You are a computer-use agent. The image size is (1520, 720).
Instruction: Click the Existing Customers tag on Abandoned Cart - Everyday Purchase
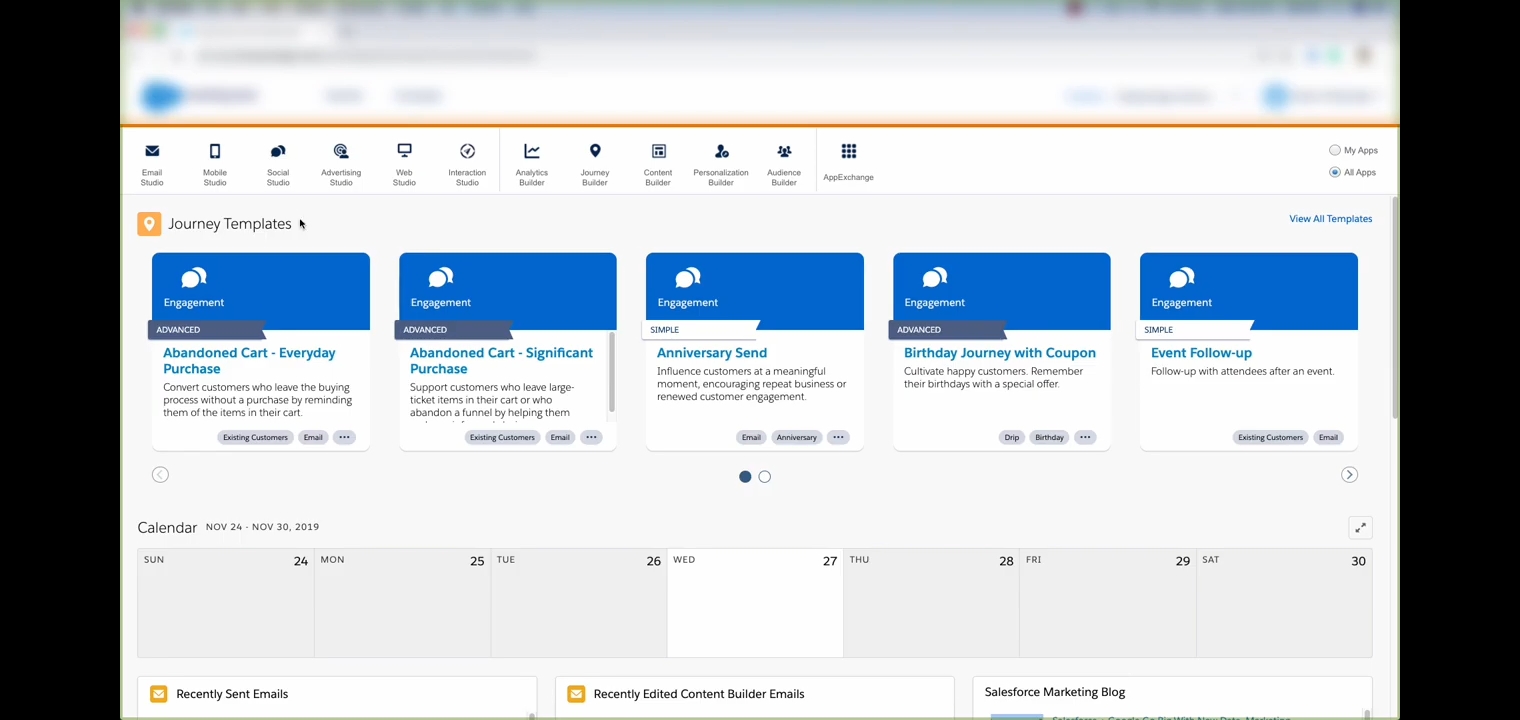coord(255,437)
